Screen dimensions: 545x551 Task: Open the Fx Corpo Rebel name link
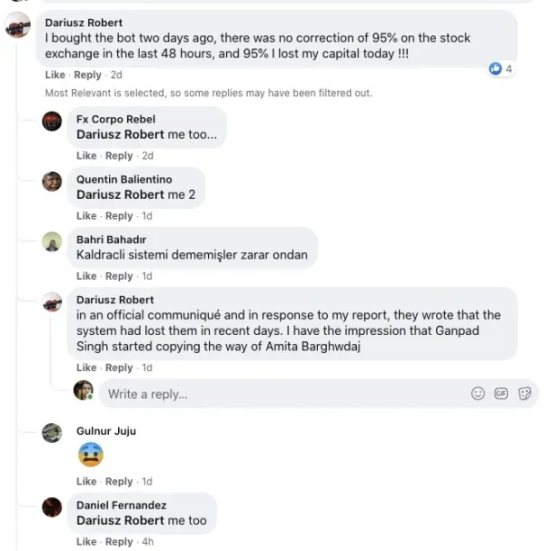pyautogui.click(x=116, y=119)
